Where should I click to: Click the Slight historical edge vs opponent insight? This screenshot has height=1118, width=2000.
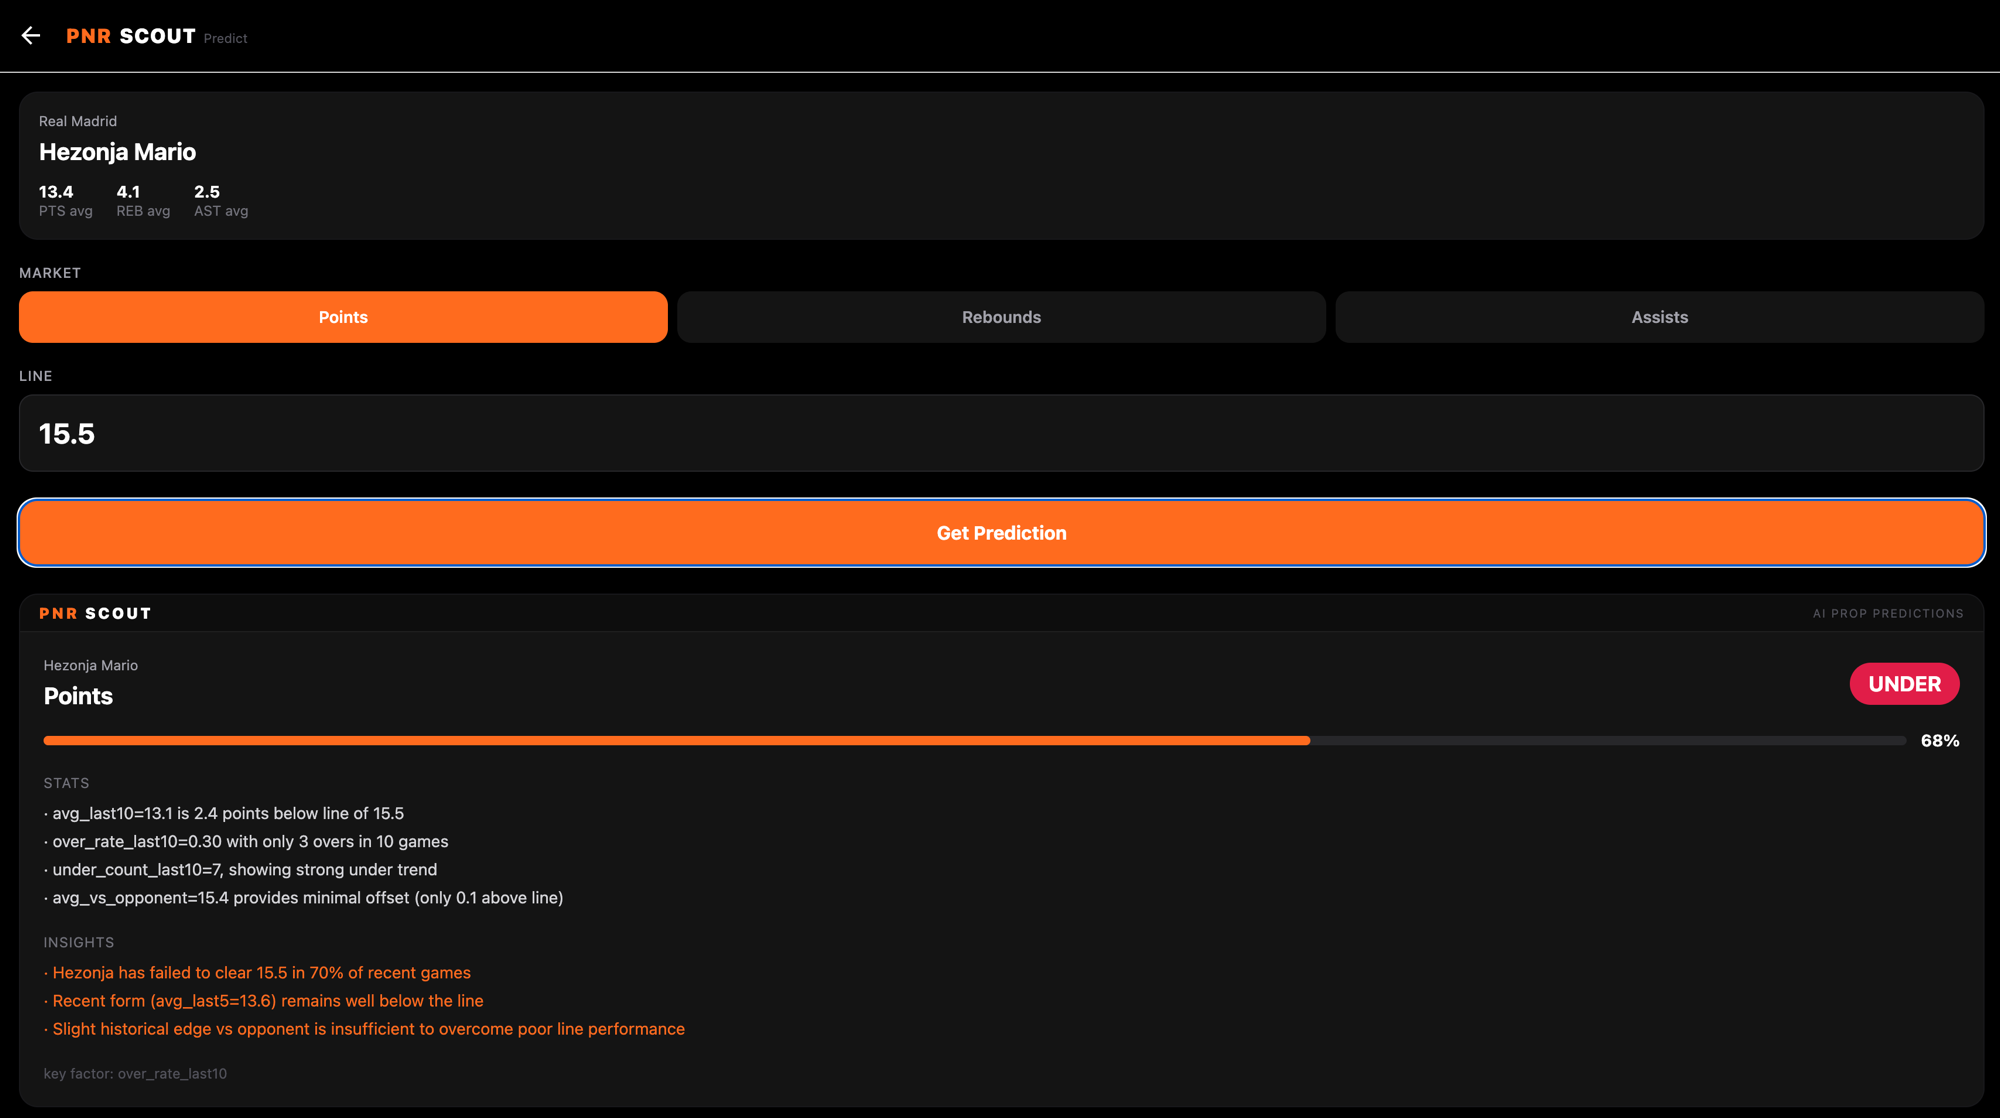(364, 1029)
